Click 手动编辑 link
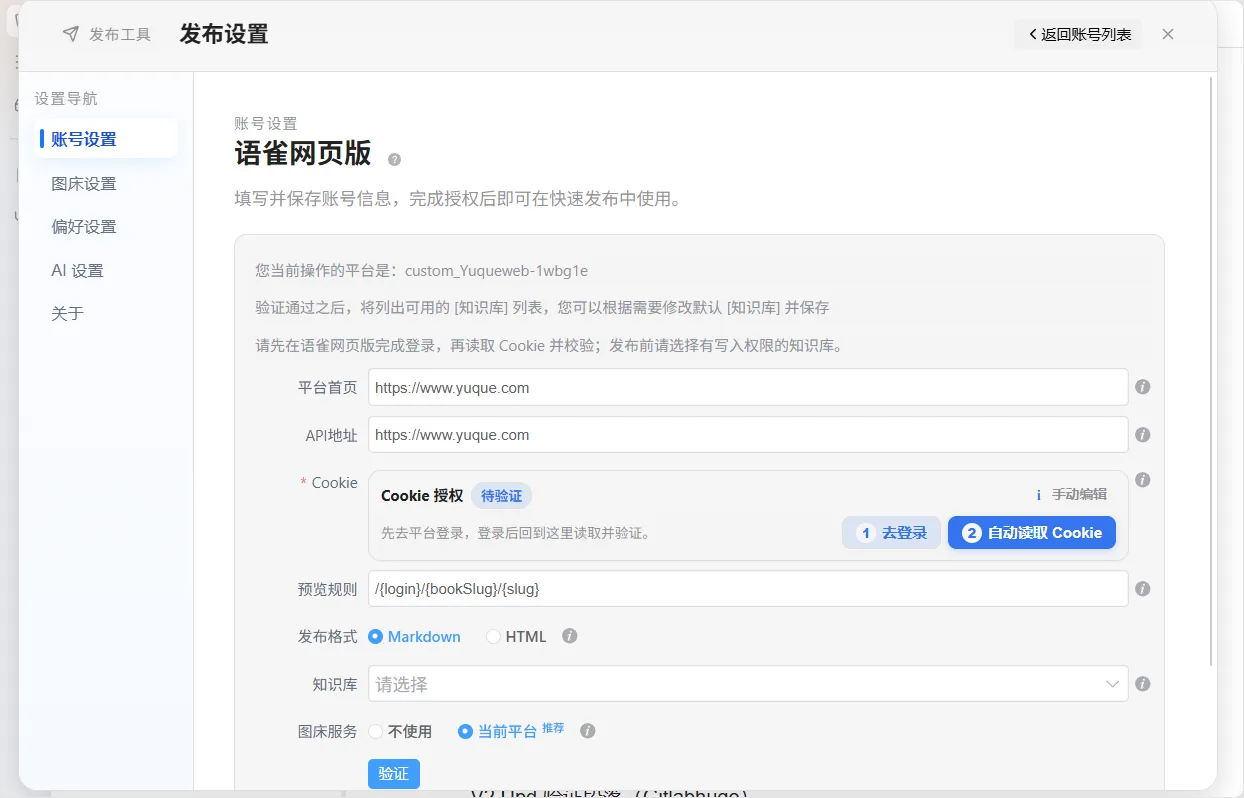Image resolution: width=1244 pixels, height=798 pixels. pos(1072,494)
